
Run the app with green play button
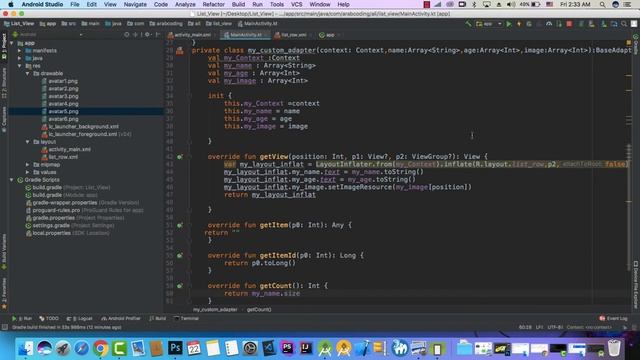[509, 24]
